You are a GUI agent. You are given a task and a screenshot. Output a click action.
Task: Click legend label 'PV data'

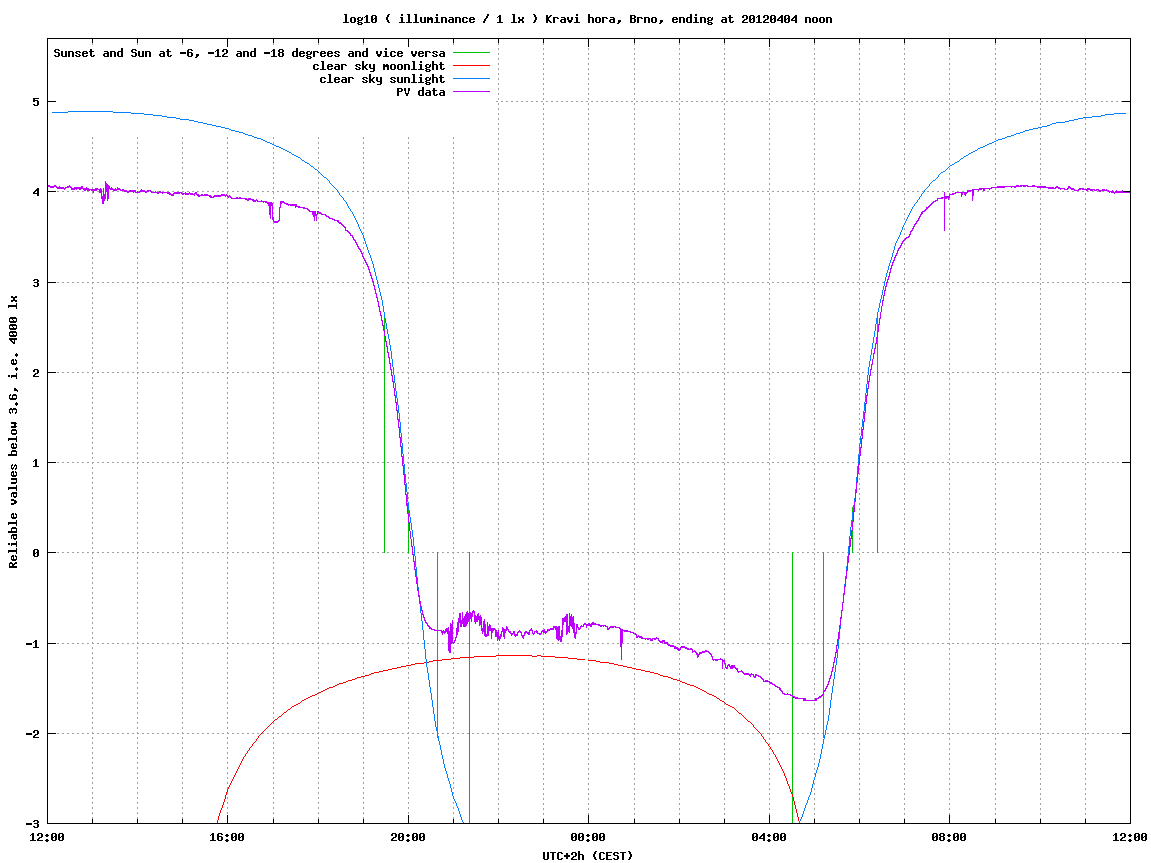(421, 92)
